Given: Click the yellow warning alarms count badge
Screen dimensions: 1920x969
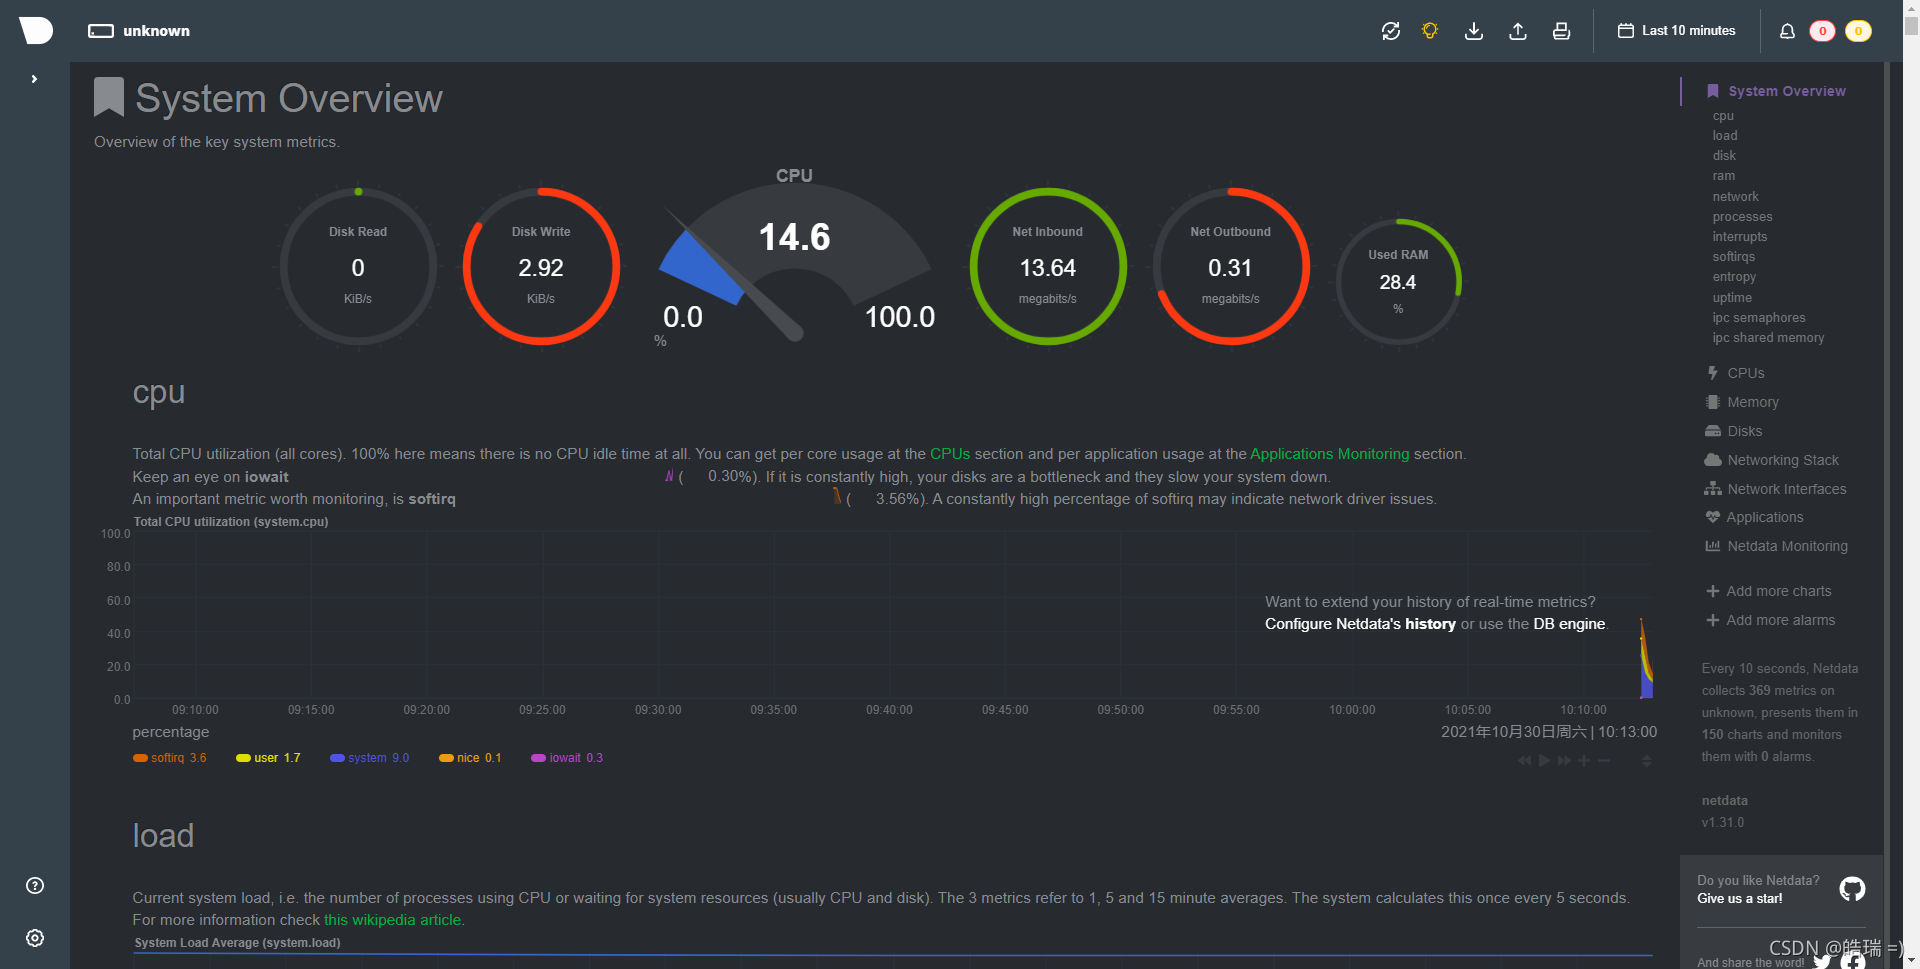Looking at the screenshot, I should 1858,31.
